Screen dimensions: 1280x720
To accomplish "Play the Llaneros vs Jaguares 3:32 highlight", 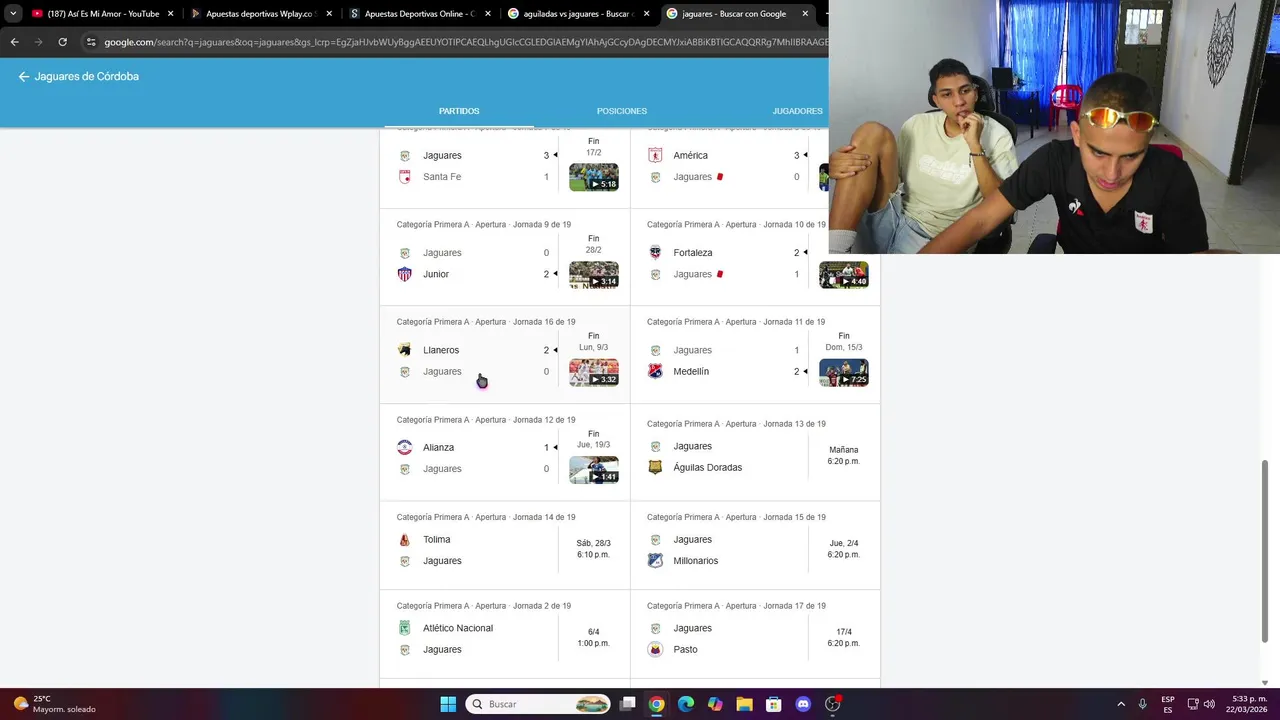I will [x=594, y=372].
